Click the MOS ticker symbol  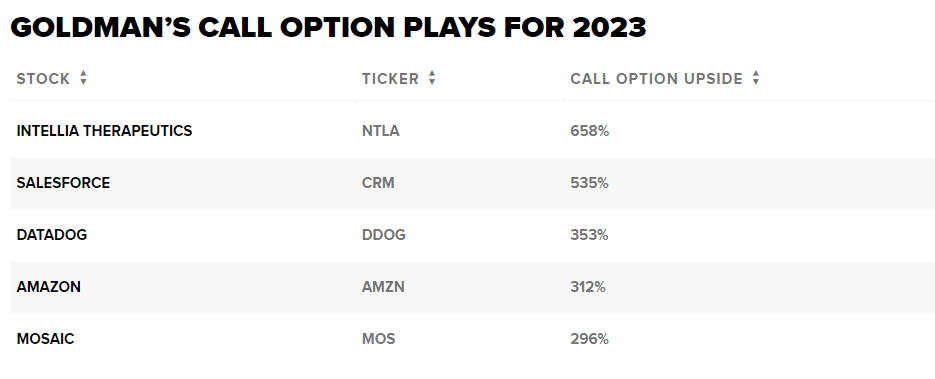pyautogui.click(x=379, y=338)
